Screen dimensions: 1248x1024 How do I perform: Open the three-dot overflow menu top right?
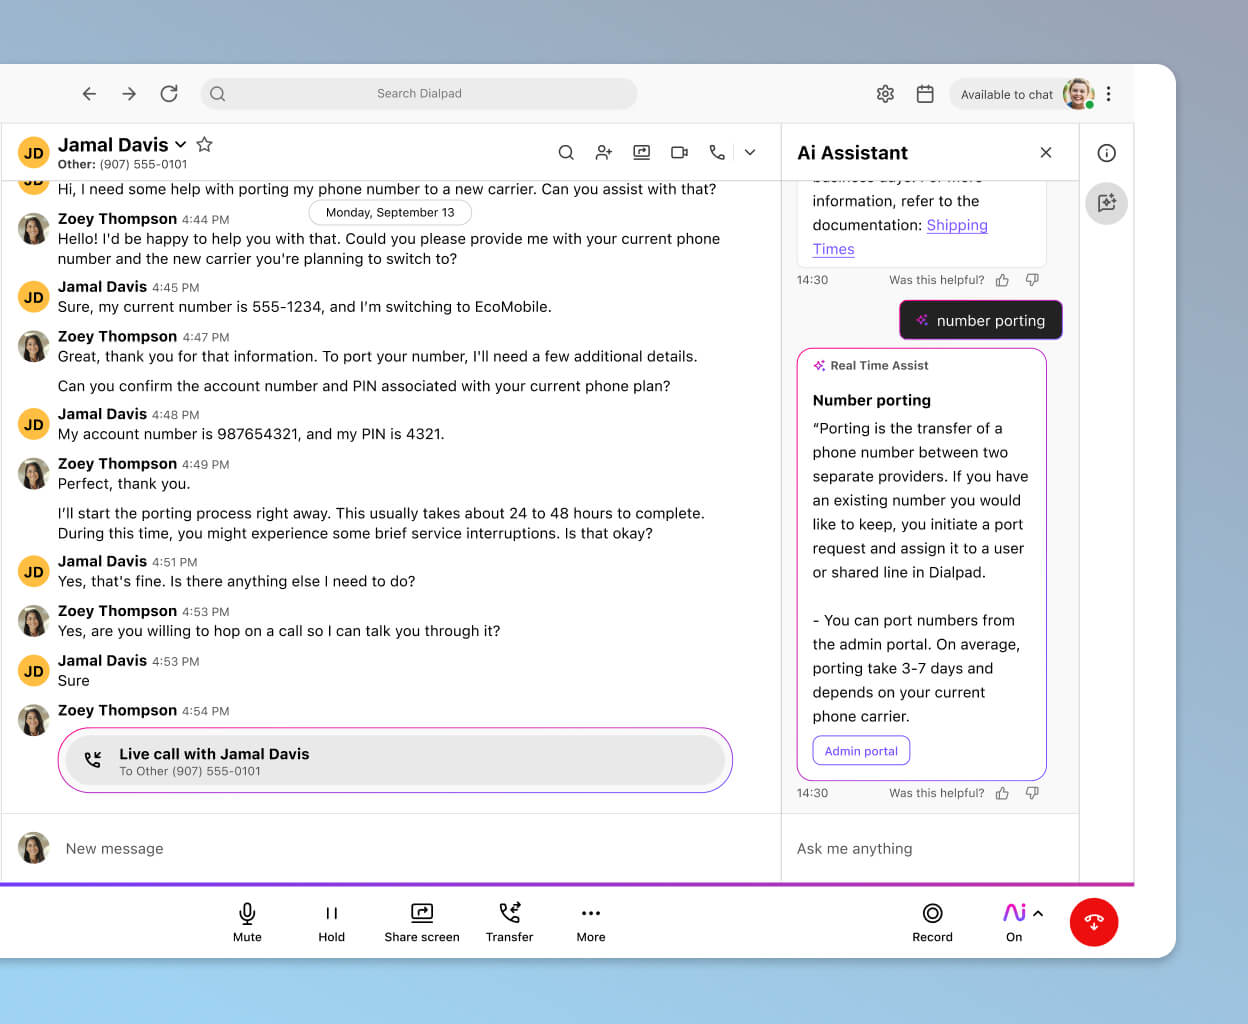(x=1108, y=93)
